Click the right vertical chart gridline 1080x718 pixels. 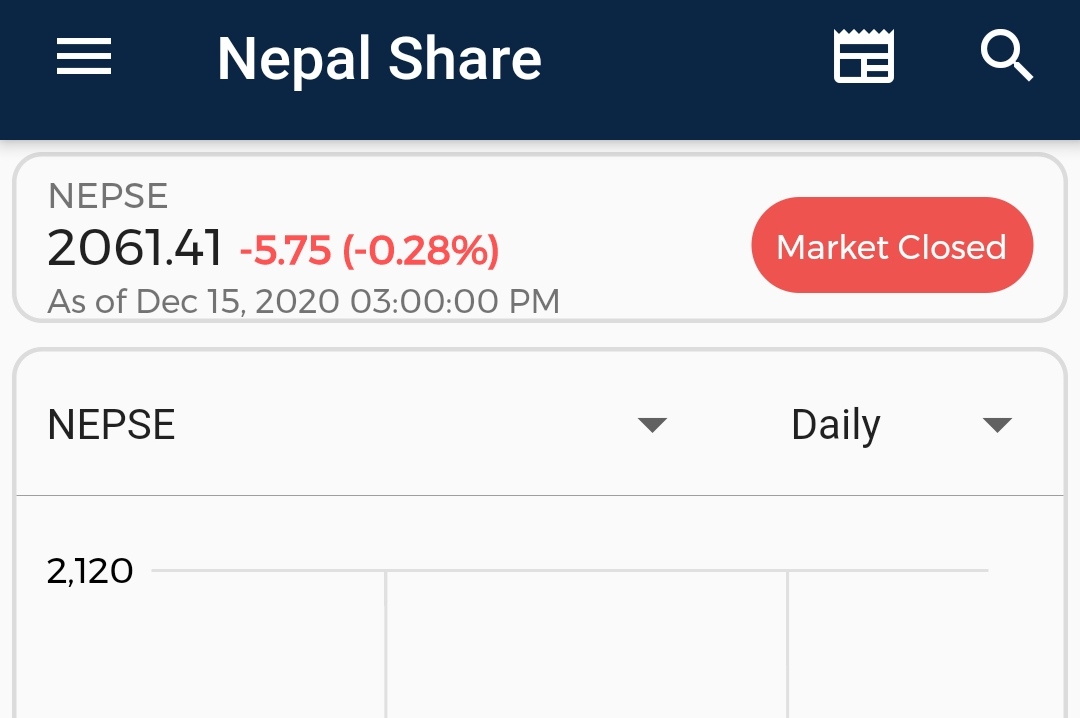pyautogui.click(x=787, y=644)
